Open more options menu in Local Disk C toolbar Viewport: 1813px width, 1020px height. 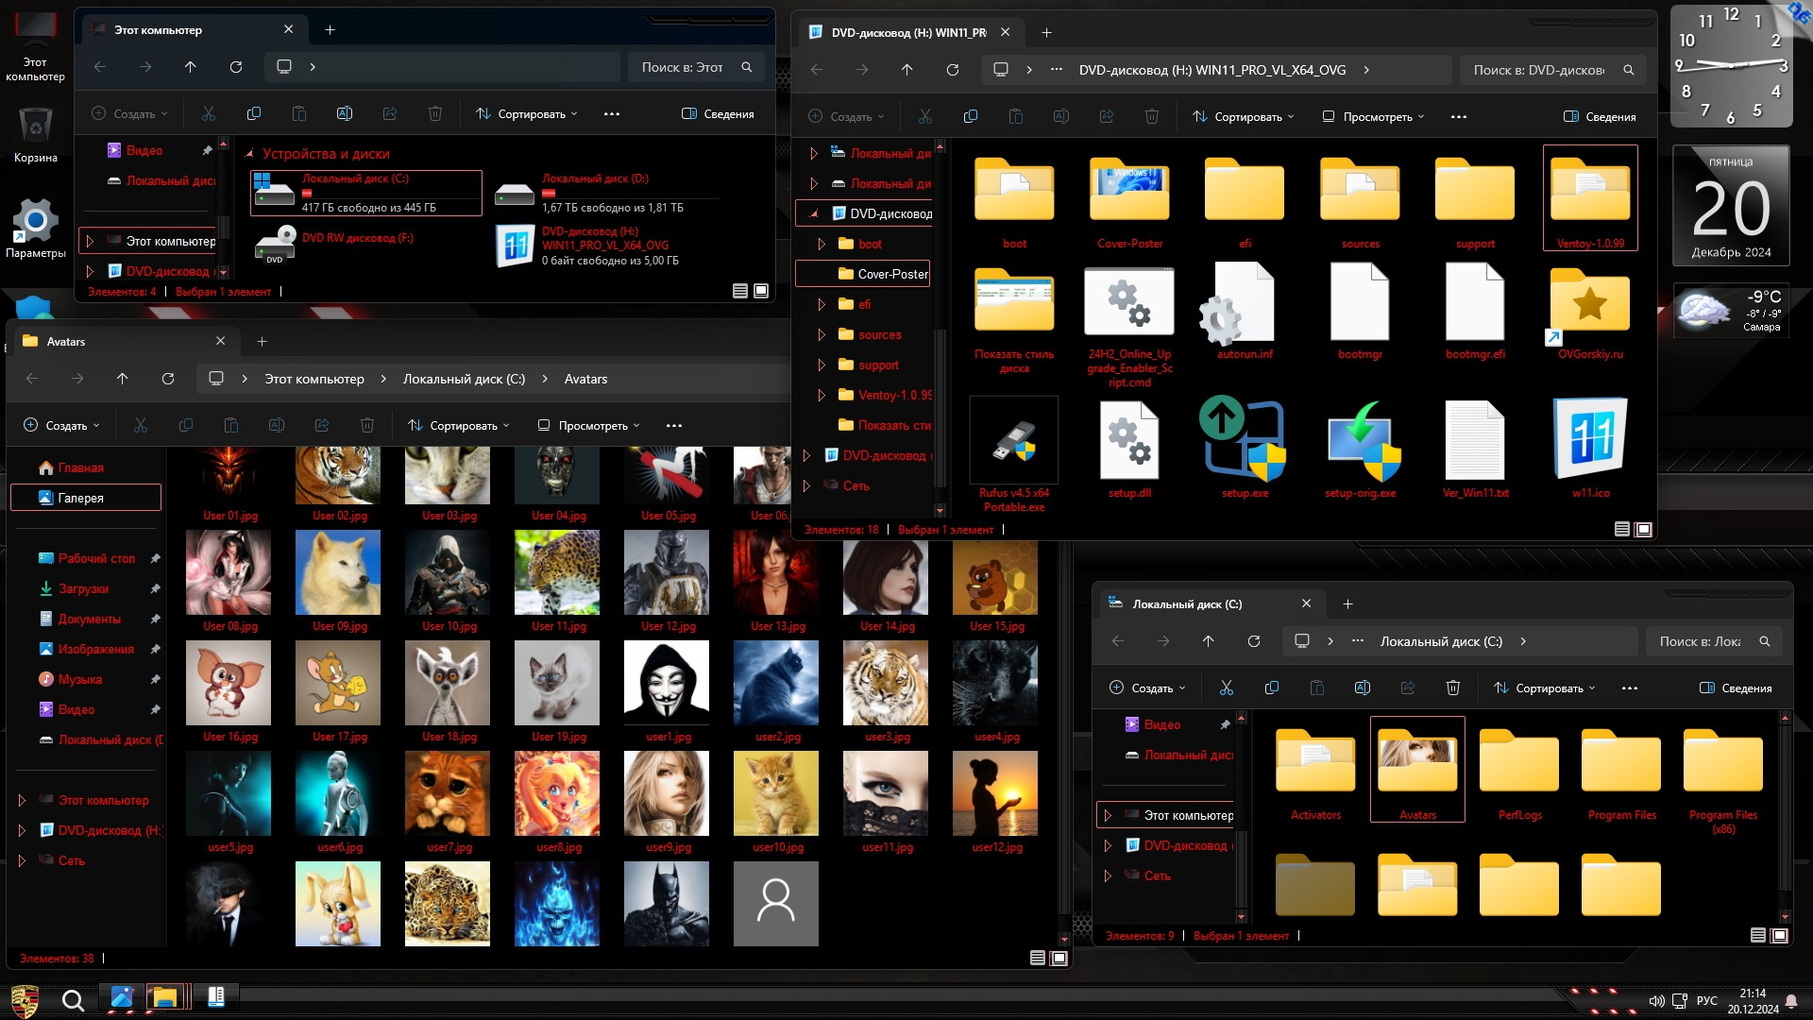click(1629, 688)
